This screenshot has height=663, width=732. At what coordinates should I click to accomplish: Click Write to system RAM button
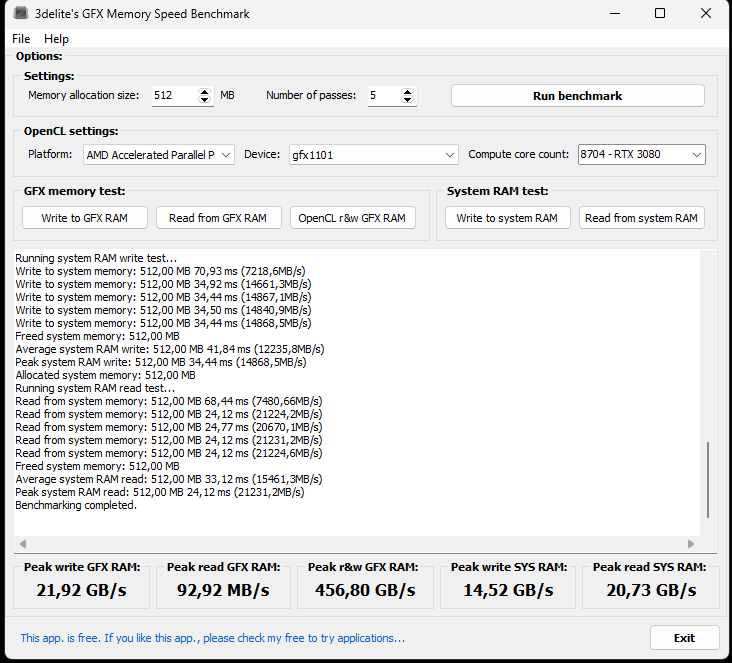click(507, 218)
